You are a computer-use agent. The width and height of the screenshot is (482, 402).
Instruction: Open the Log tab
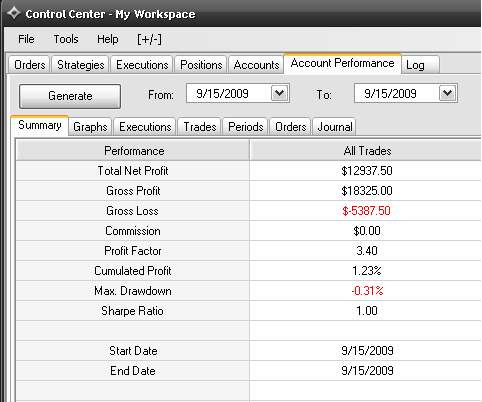pos(420,65)
